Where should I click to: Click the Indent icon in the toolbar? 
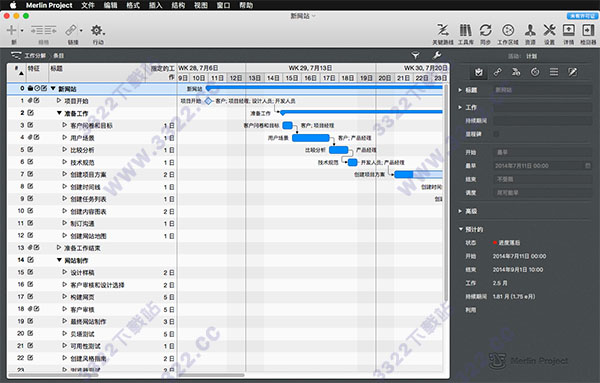(x=51, y=30)
